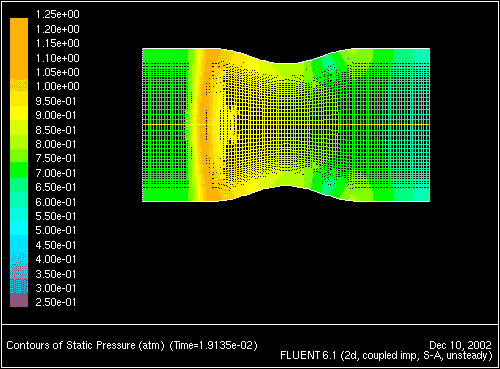Click the mauve swatch at the colorbar bottom

(19, 300)
